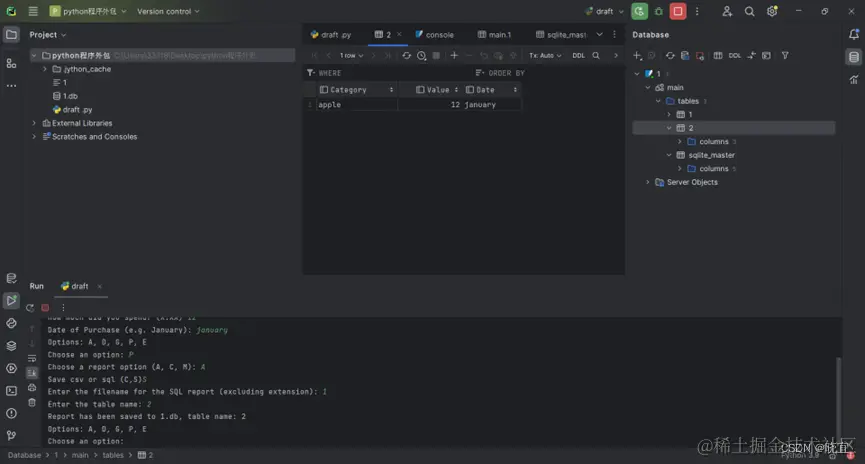Open the 1 row page-size dropdown
Viewport: 865px width, 464px height.
pos(351,55)
